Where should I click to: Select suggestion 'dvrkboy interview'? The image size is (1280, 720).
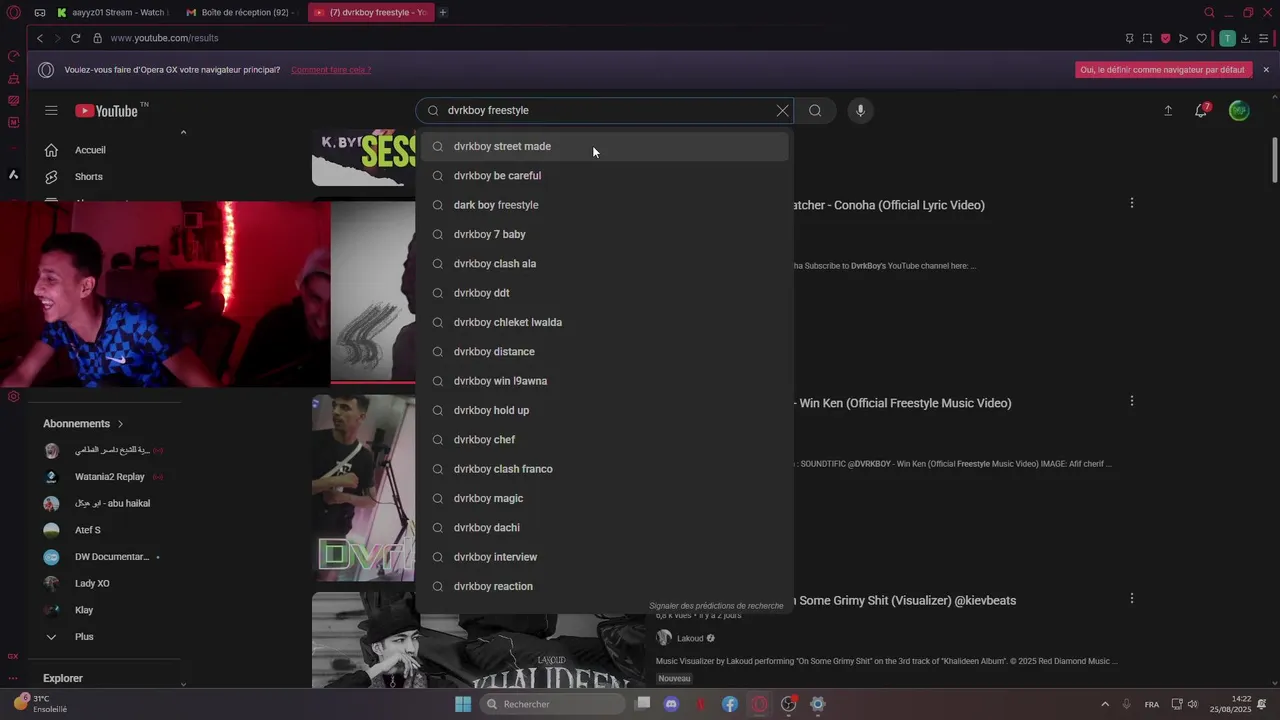point(605,557)
